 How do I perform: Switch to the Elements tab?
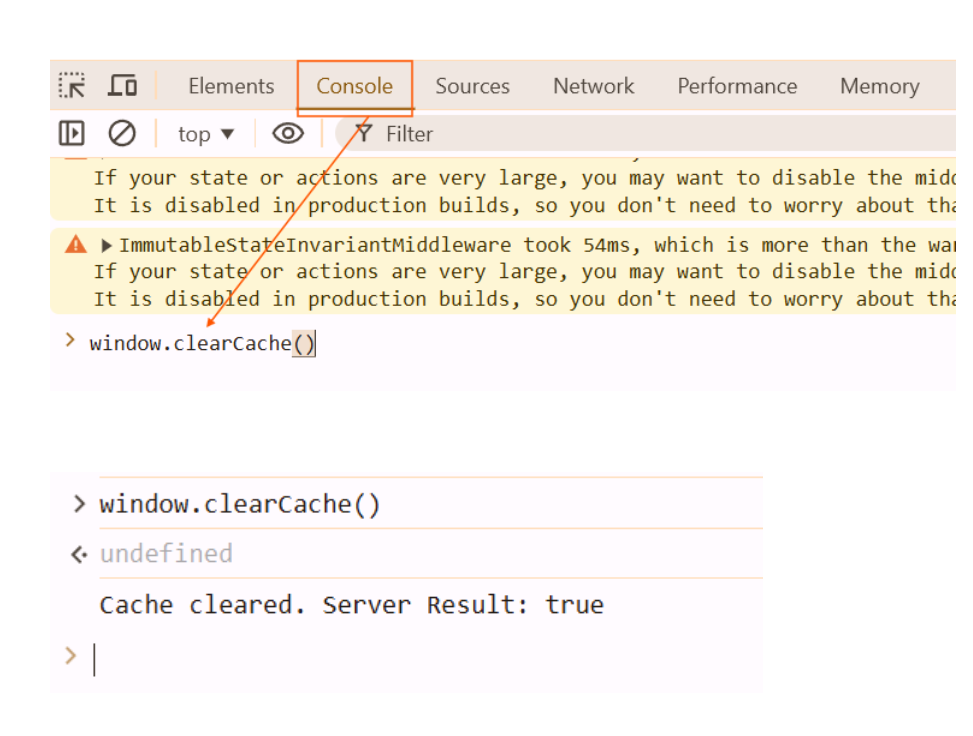coord(231,86)
